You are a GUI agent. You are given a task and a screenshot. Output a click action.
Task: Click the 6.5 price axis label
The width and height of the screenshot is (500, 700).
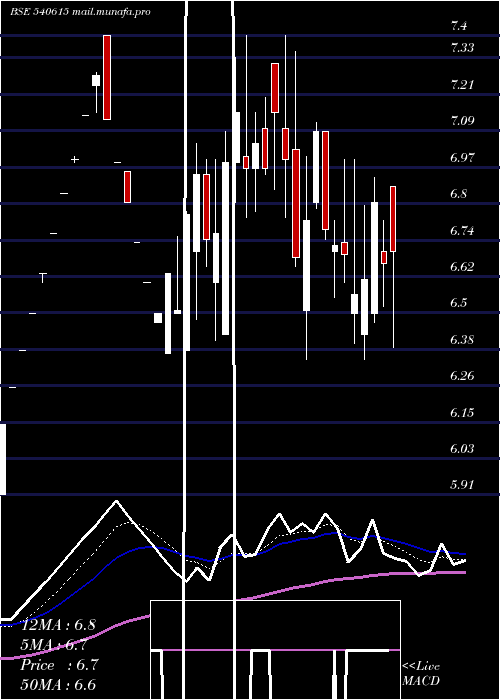pos(459,303)
